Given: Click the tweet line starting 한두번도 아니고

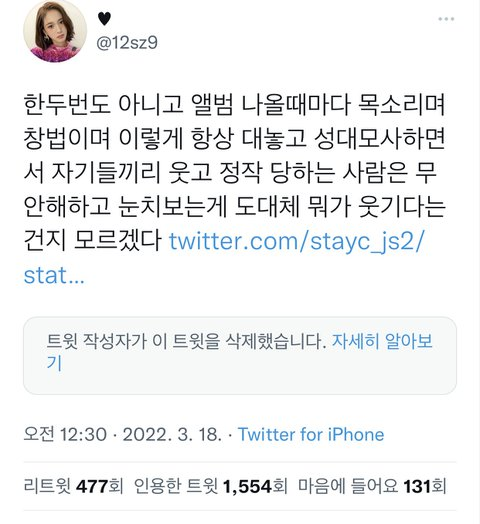Looking at the screenshot, I should tap(234, 104).
